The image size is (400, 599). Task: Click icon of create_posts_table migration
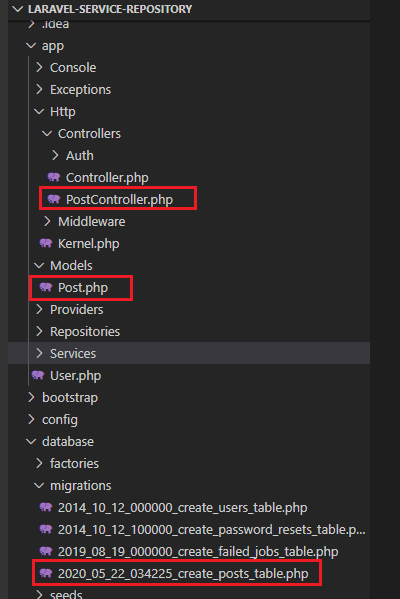pyautogui.click(x=46, y=573)
